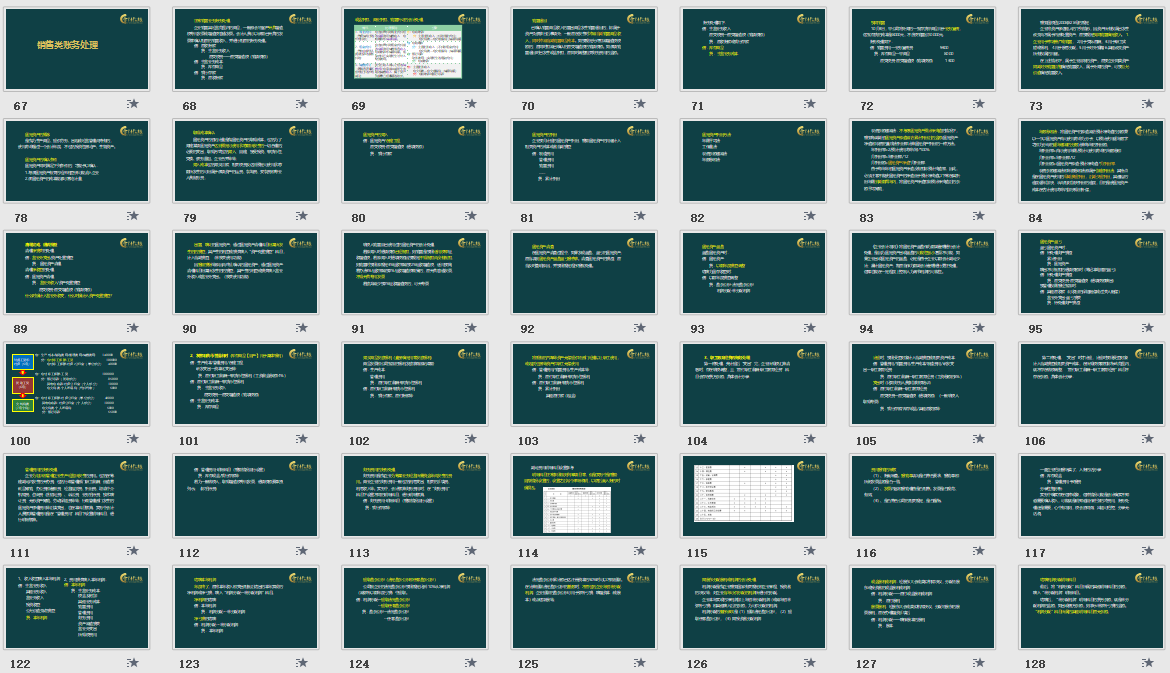Click the animation star icon under slide 70
The height and width of the screenshot is (673, 1170).
pos(639,104)
